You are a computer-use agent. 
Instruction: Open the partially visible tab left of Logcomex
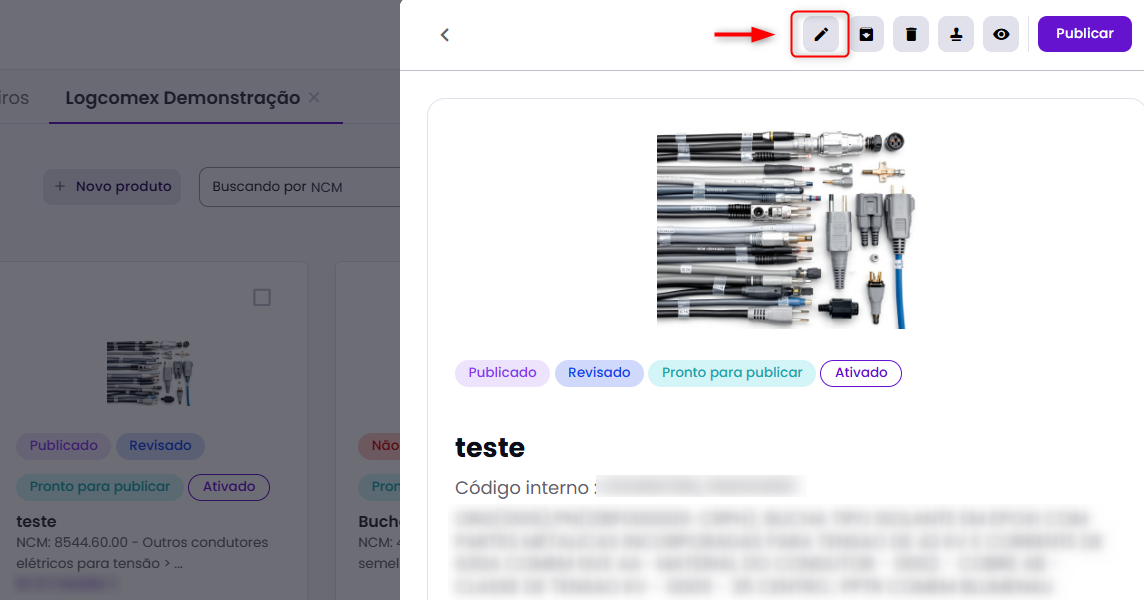point(14,98)
